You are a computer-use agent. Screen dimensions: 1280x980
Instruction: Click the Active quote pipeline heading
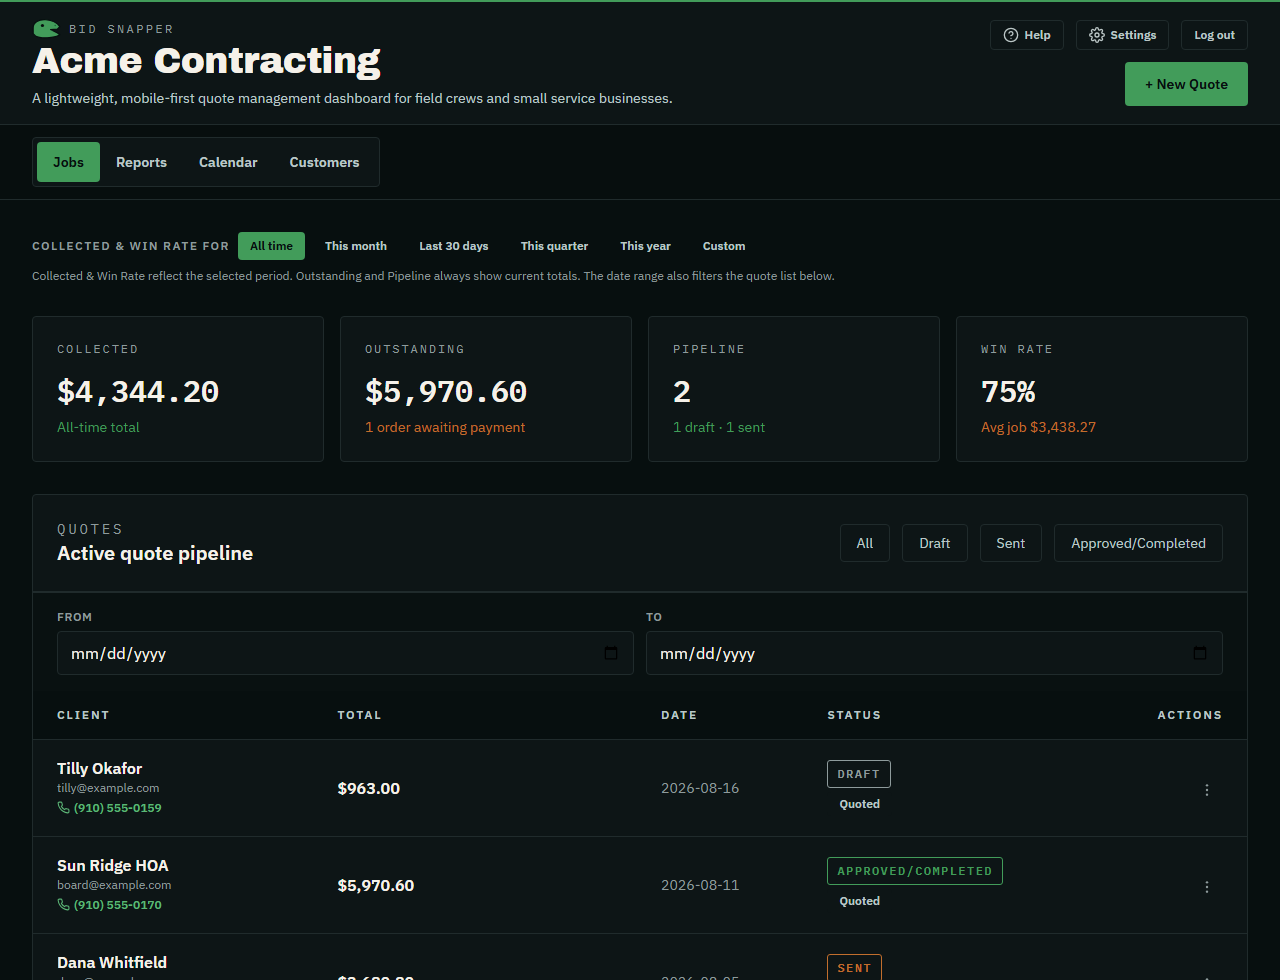coord(155,553)
